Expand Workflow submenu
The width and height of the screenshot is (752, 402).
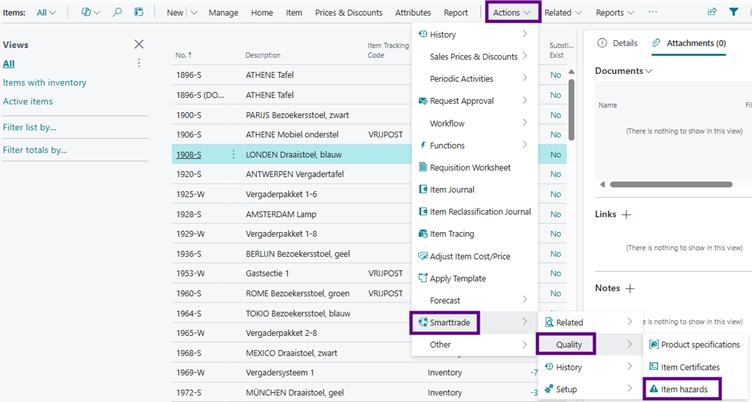(474, 123)
